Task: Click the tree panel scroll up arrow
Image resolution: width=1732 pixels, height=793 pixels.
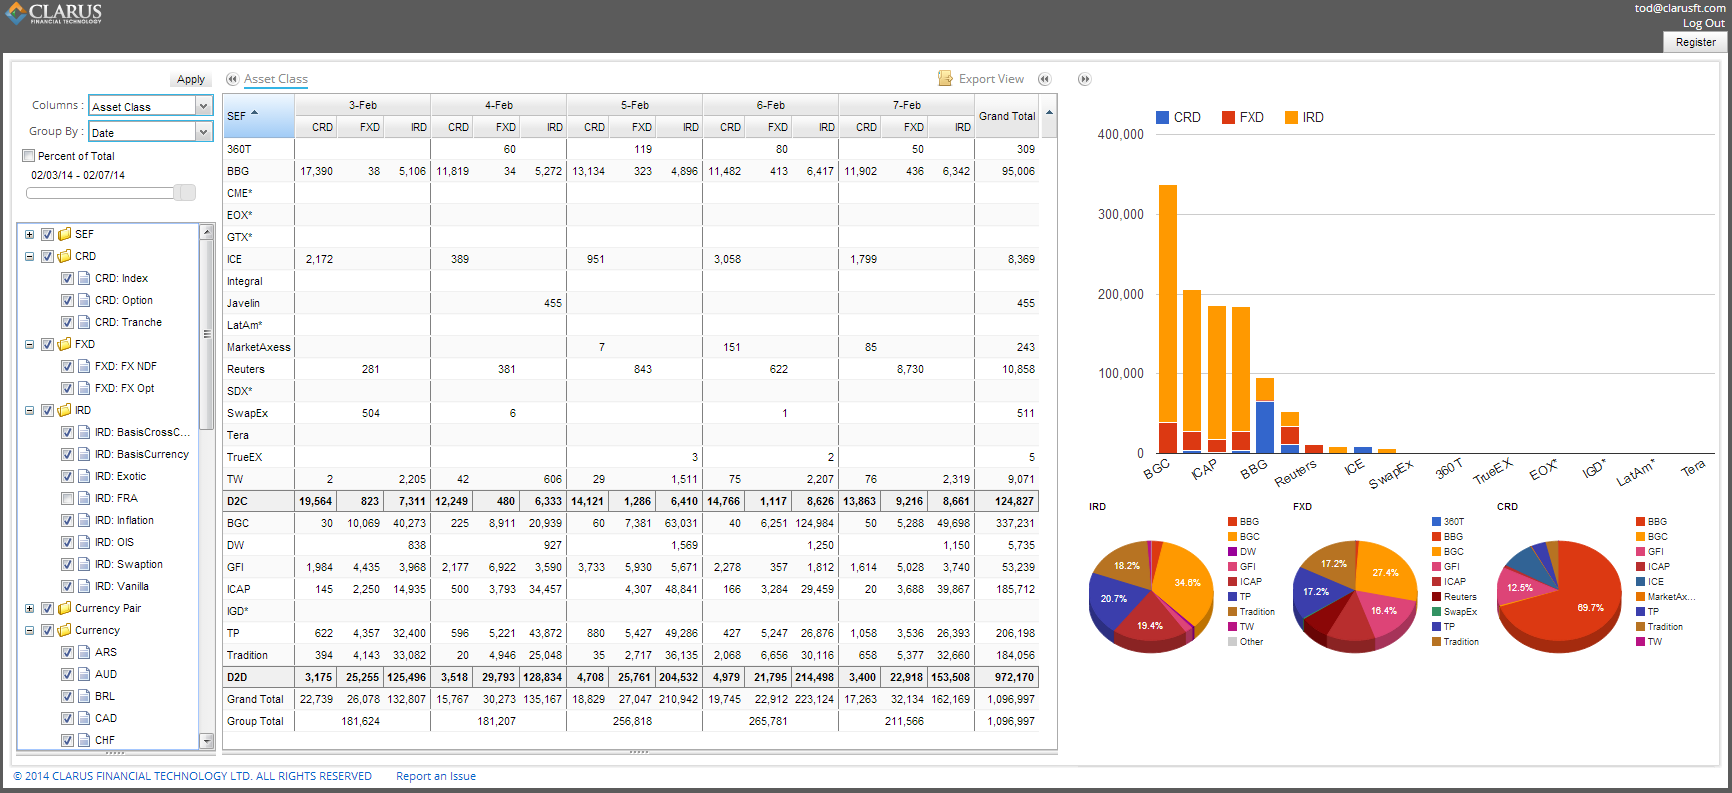Action: 207,232
